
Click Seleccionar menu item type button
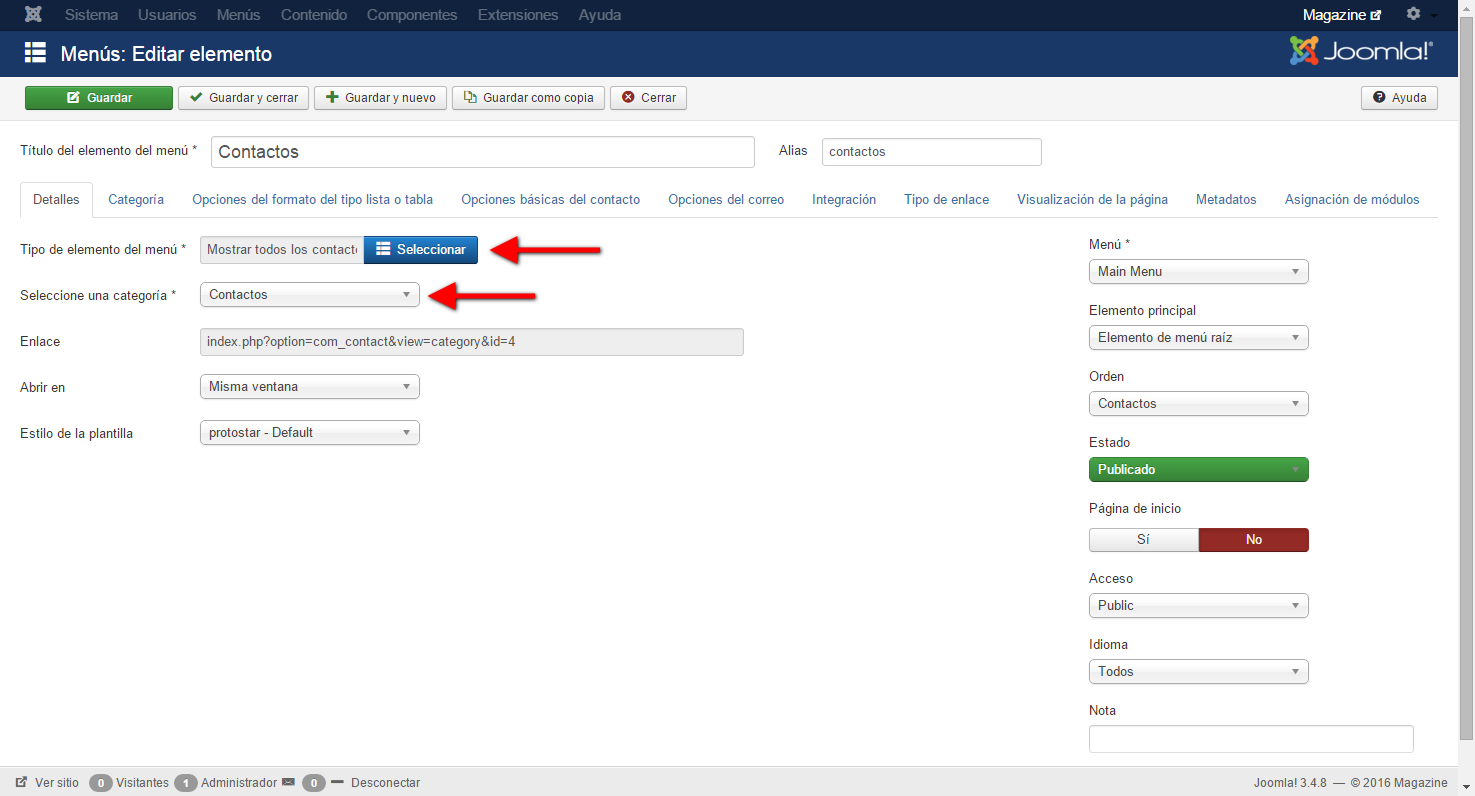pos(421,249)
